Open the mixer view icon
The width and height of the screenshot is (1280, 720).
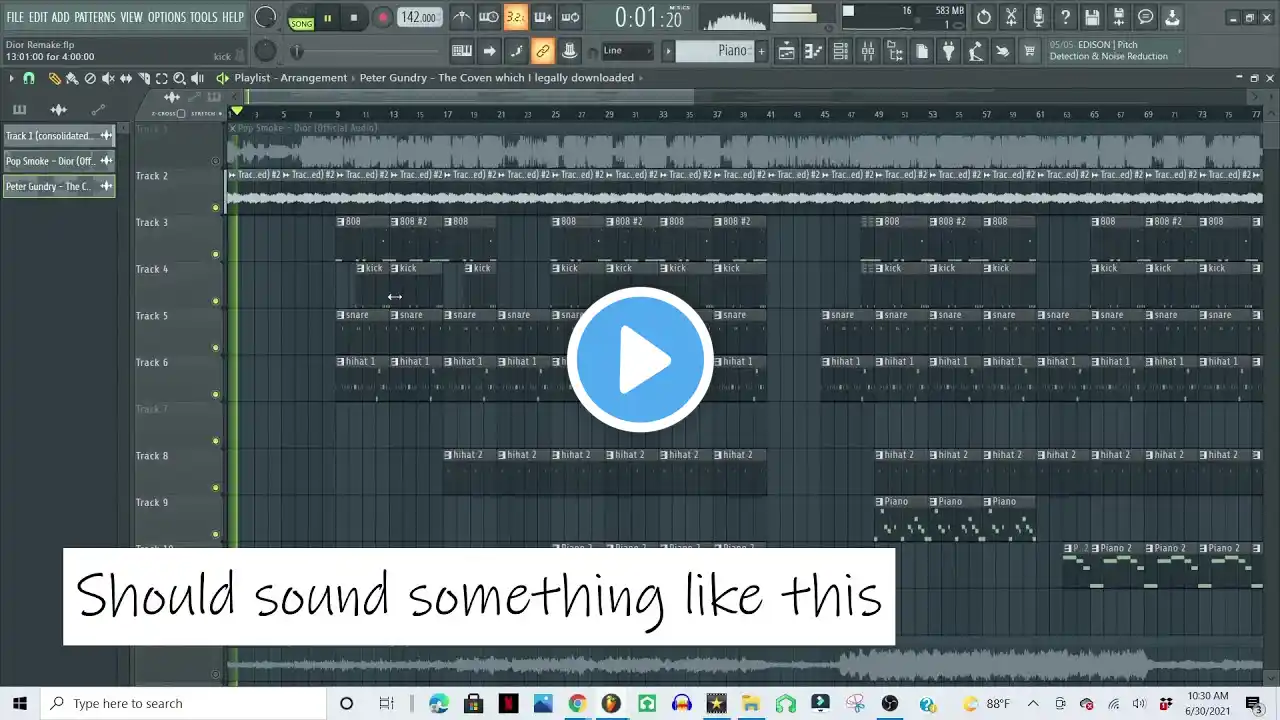point(867,51)
